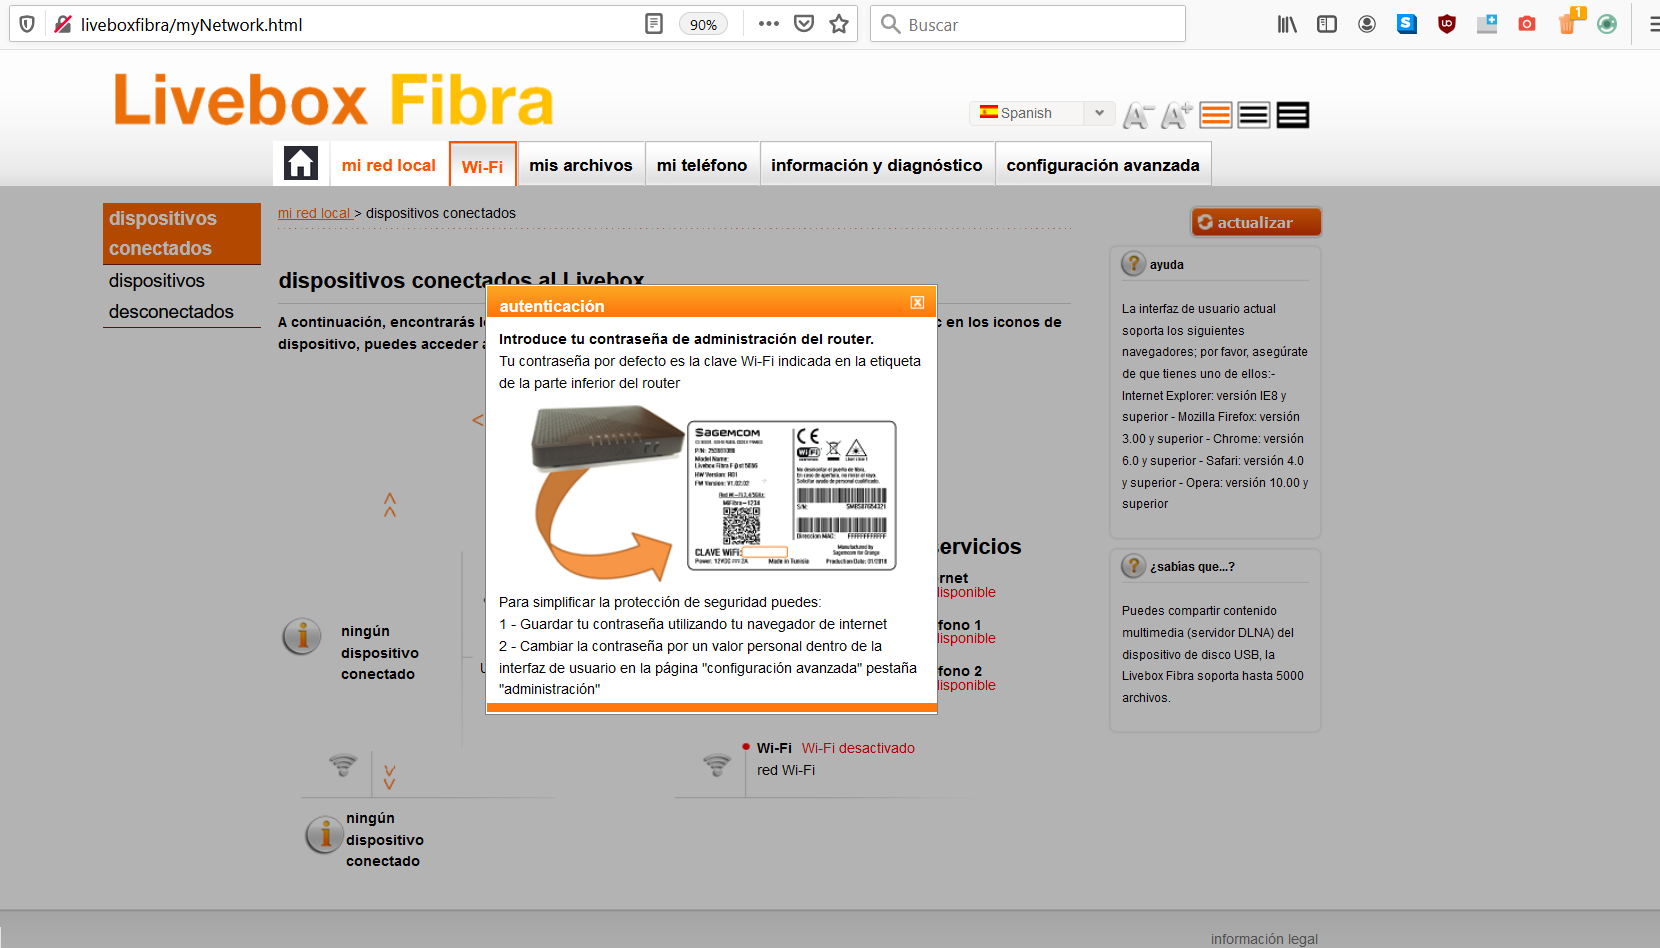Image resolution: width=1660 pixels, height=948 pixels.
Task: Open the mi red local tab
Action: pos(389,165)
